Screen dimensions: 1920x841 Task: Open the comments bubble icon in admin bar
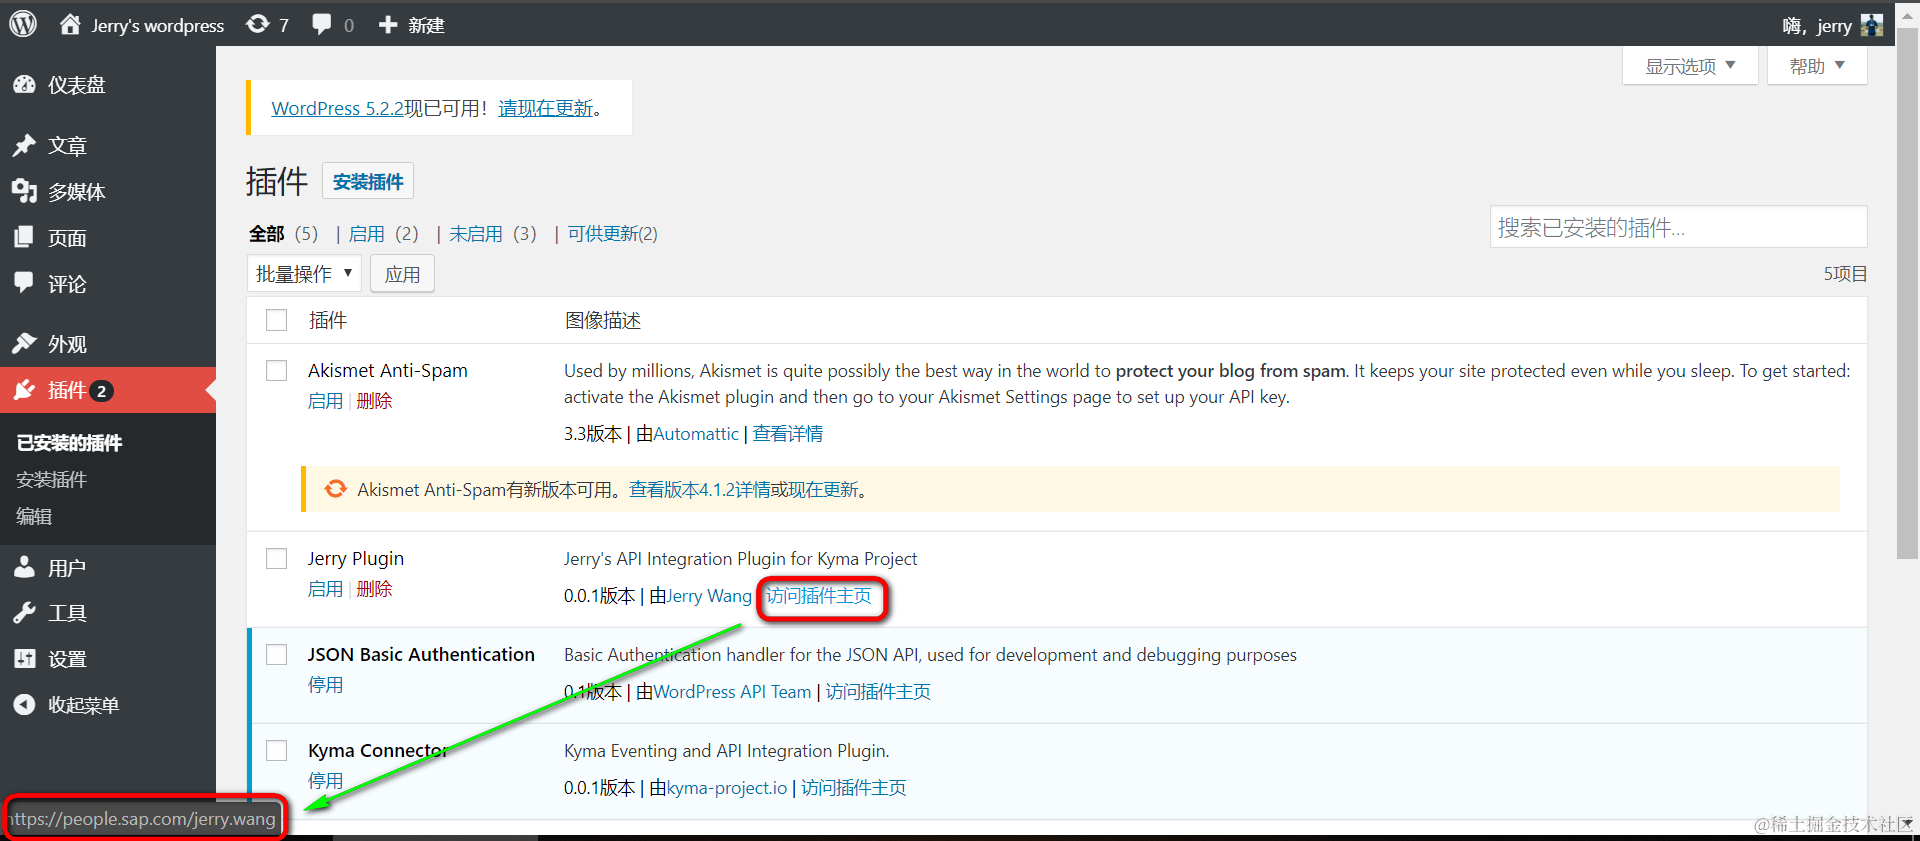321,24
